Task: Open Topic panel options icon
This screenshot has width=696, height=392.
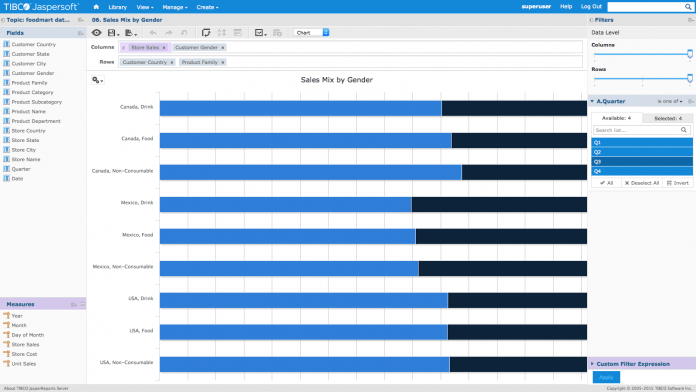Action: (x=81, y=20)
